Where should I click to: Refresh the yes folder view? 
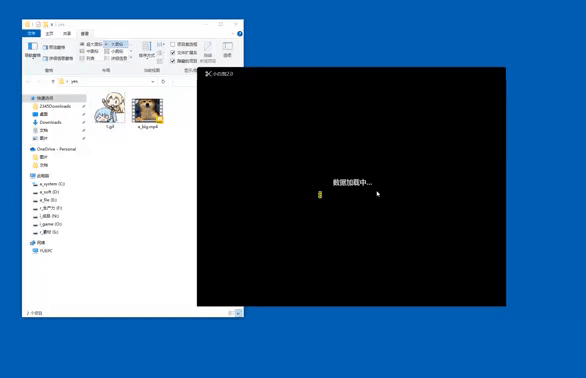pos(163,82)
